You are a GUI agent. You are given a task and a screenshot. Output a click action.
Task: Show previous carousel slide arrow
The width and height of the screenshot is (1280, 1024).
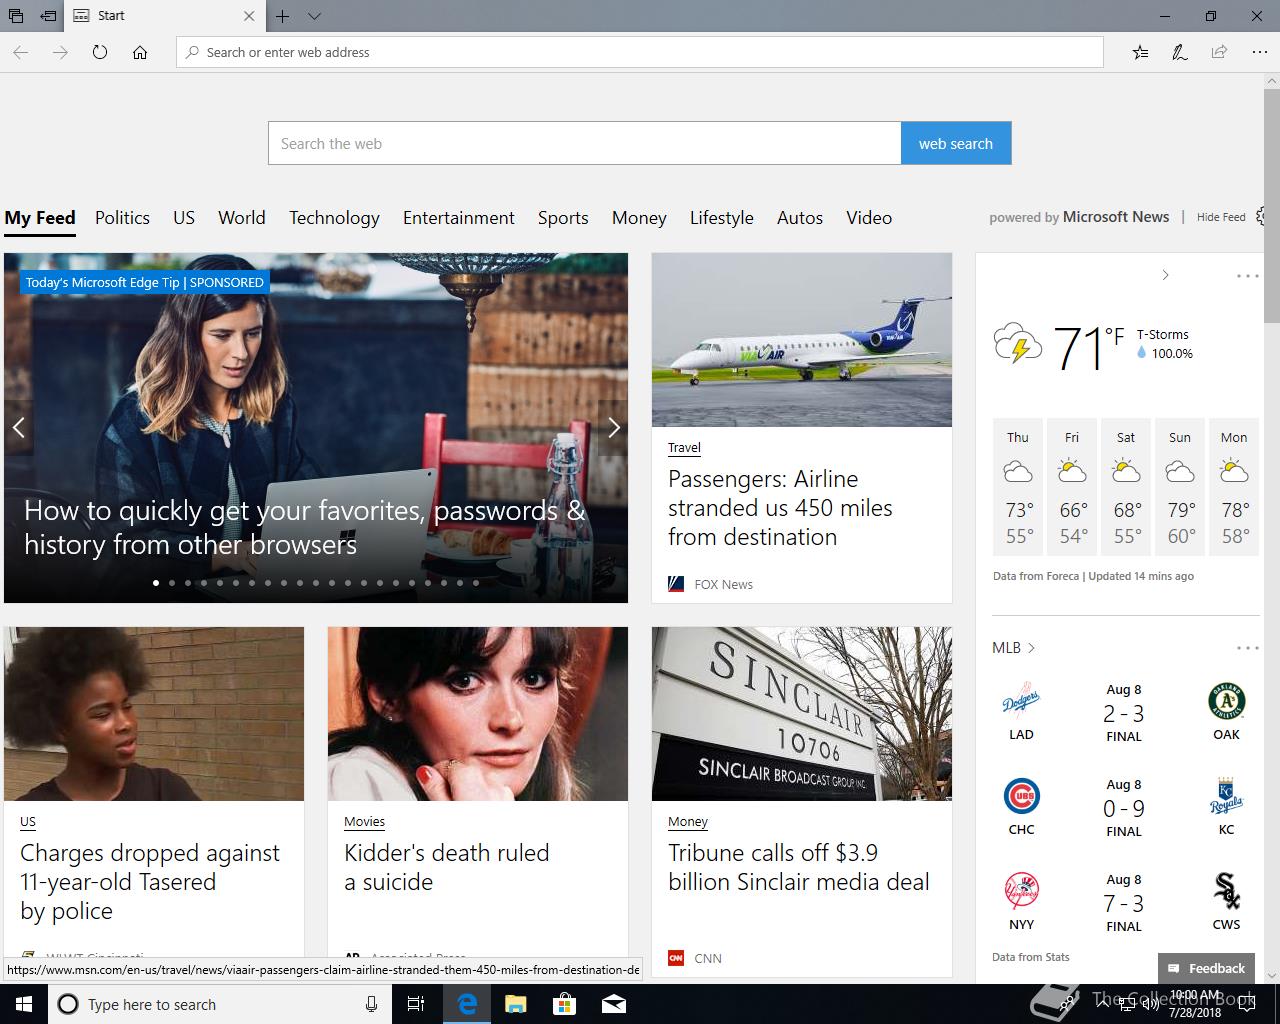pos(18,428)
